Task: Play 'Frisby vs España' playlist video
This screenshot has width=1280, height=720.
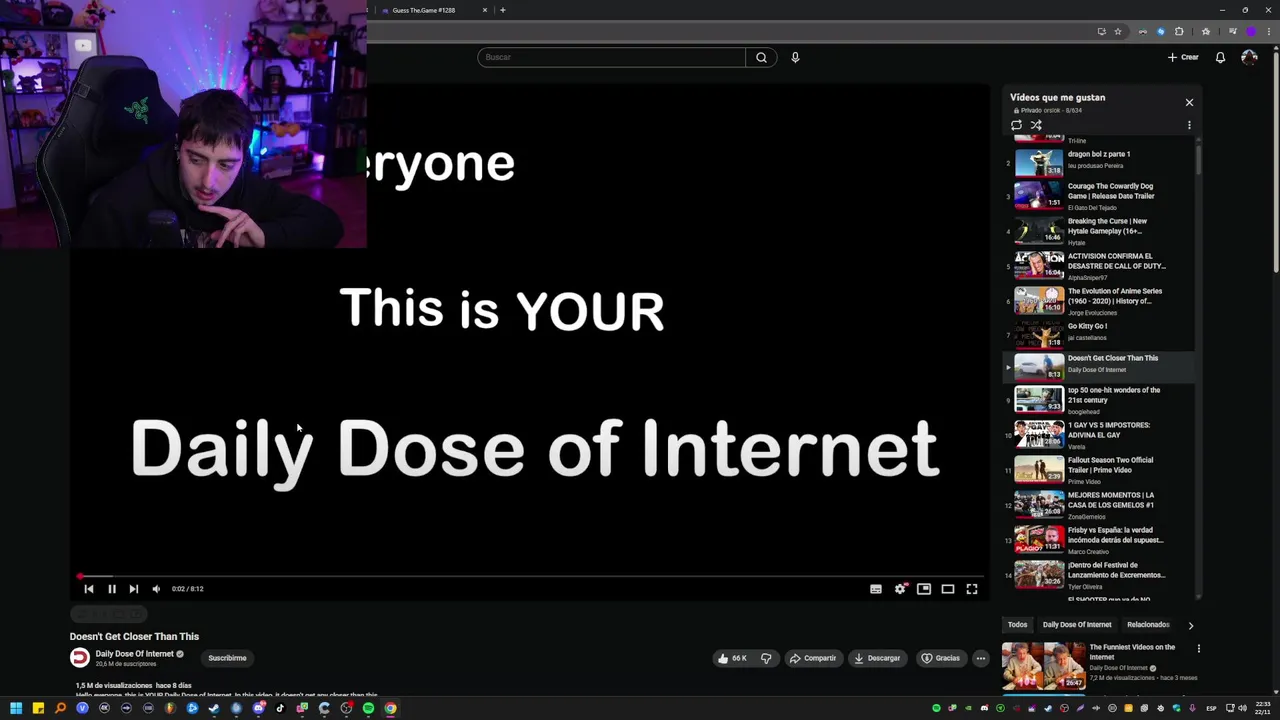Action: point(1098,539)
